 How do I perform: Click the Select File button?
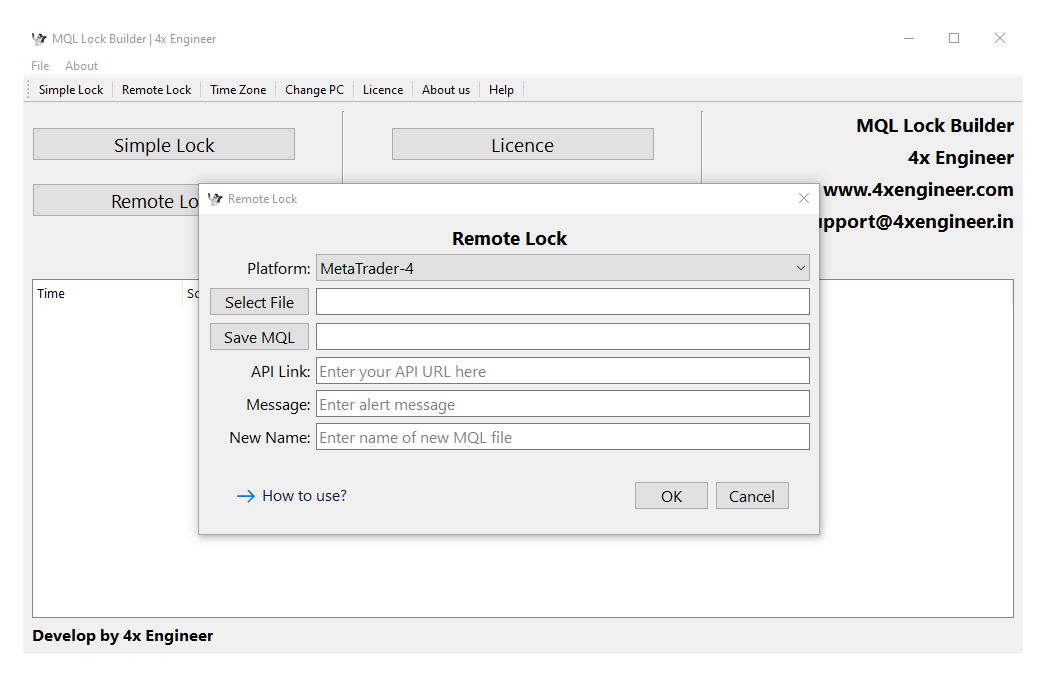coord(259,302)
